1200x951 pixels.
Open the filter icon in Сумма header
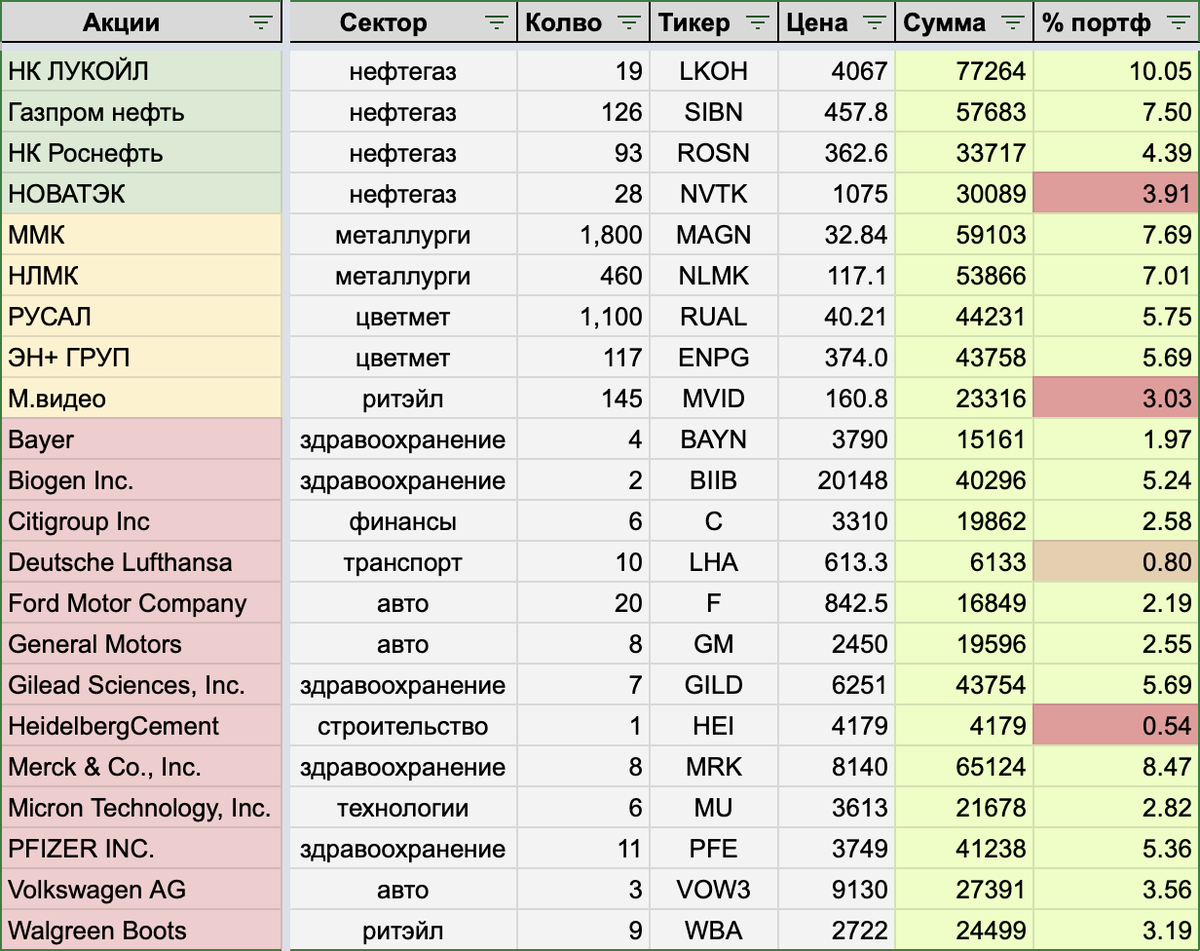(1012, 21)
